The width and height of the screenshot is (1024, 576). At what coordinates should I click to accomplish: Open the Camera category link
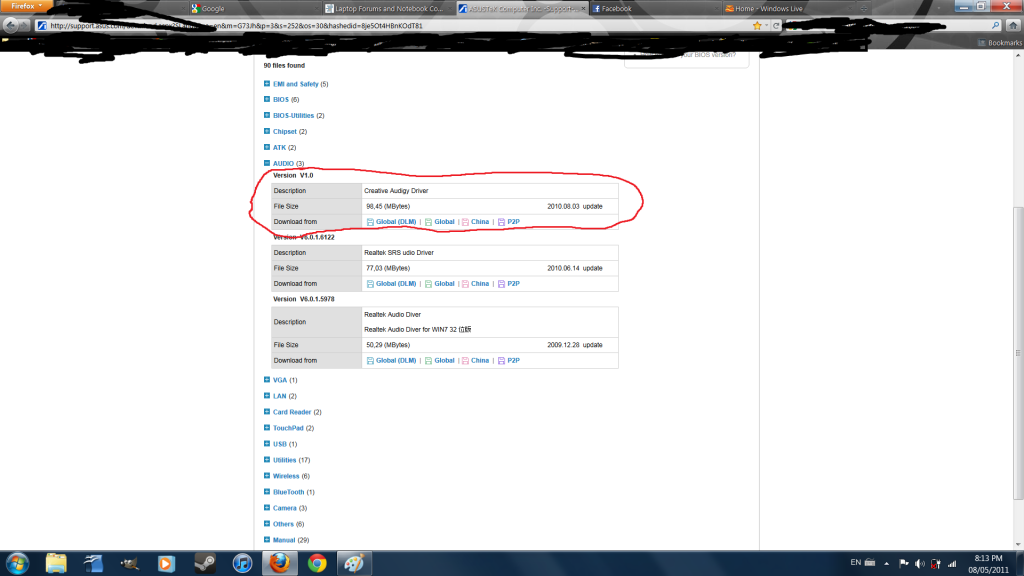tap(285, 508)
